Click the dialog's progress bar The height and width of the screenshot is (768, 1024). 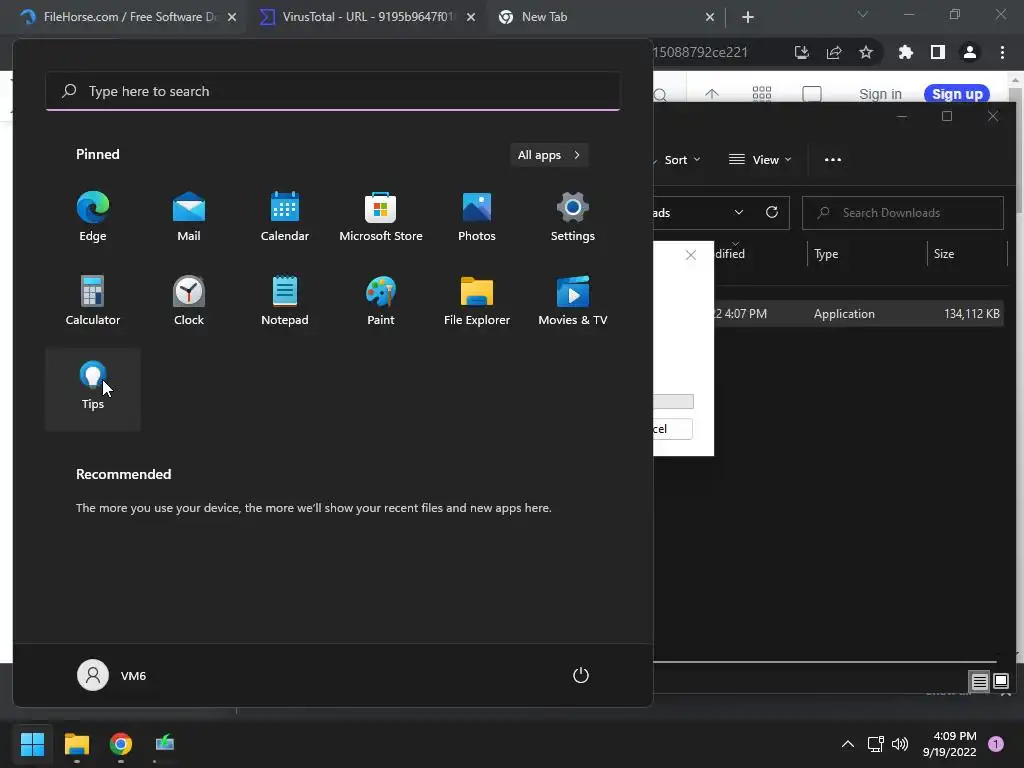click(673, 401)
